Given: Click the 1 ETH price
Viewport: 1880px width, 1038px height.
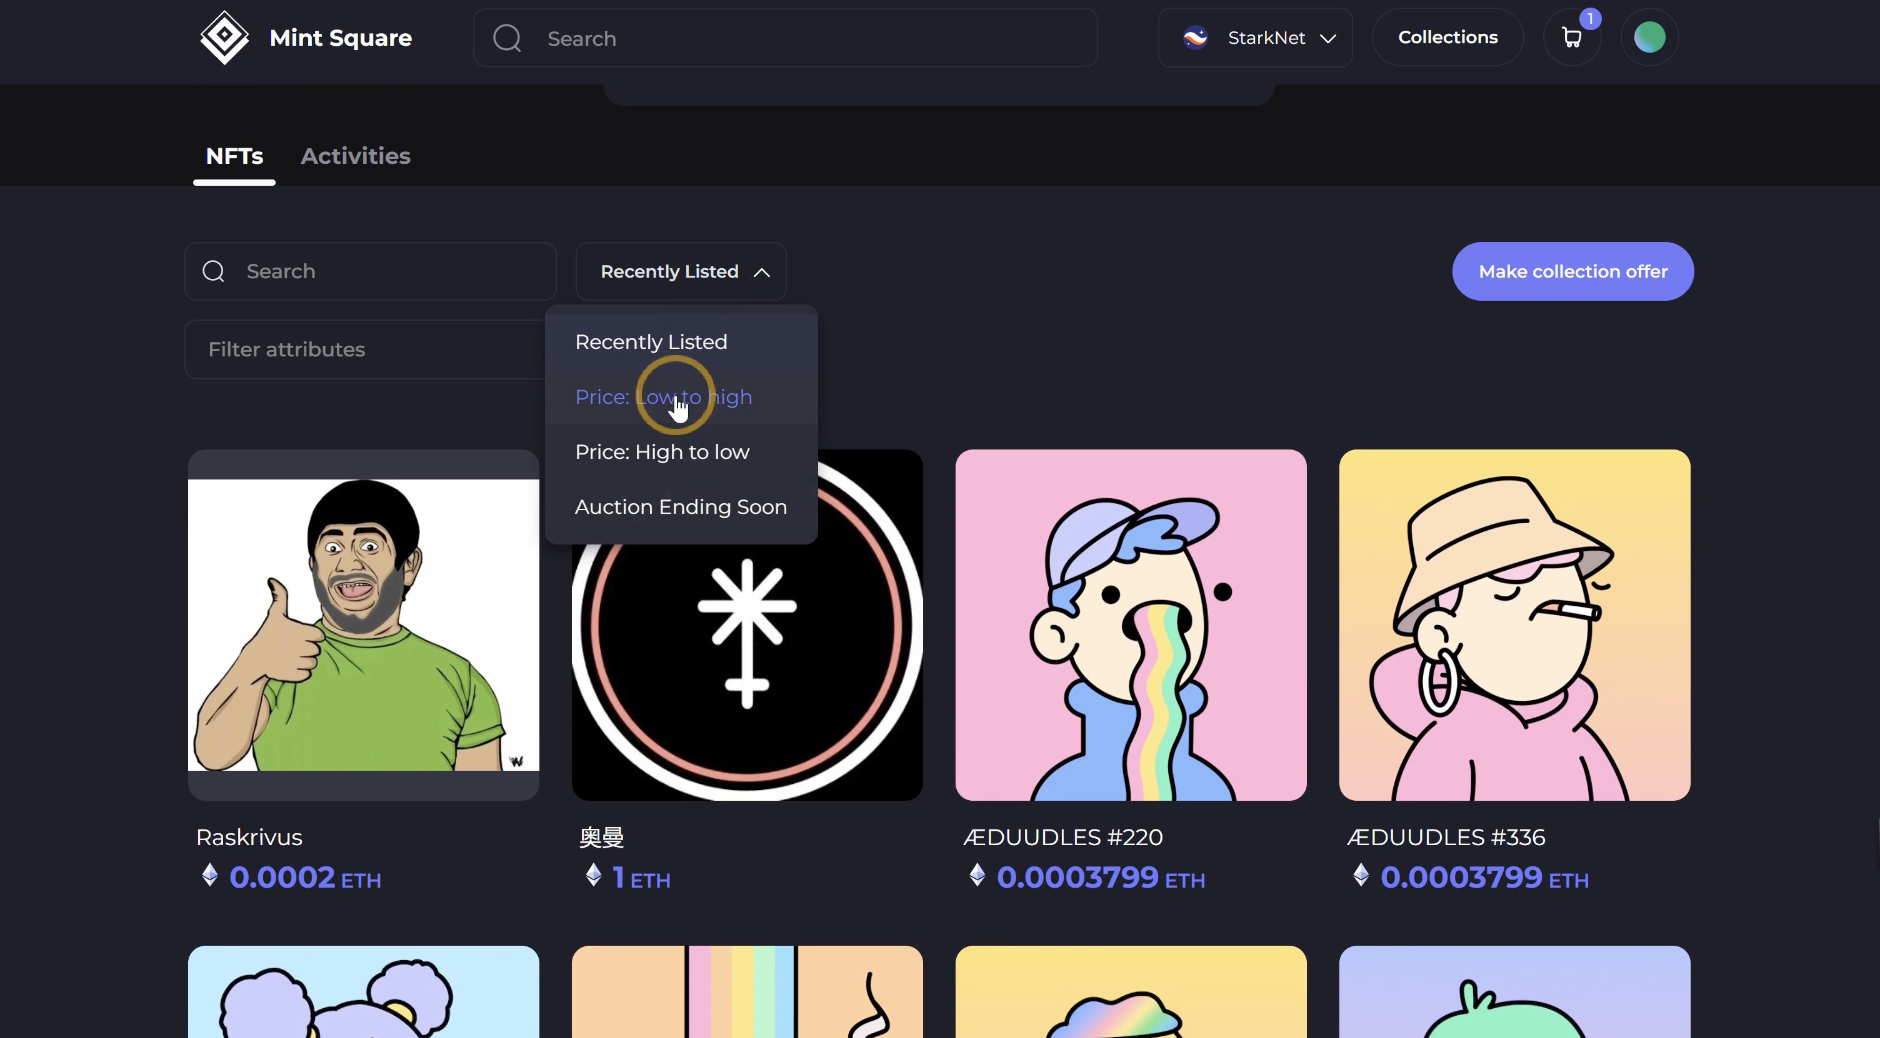Looking at the screenshot, I should click(x=641, y=878).
